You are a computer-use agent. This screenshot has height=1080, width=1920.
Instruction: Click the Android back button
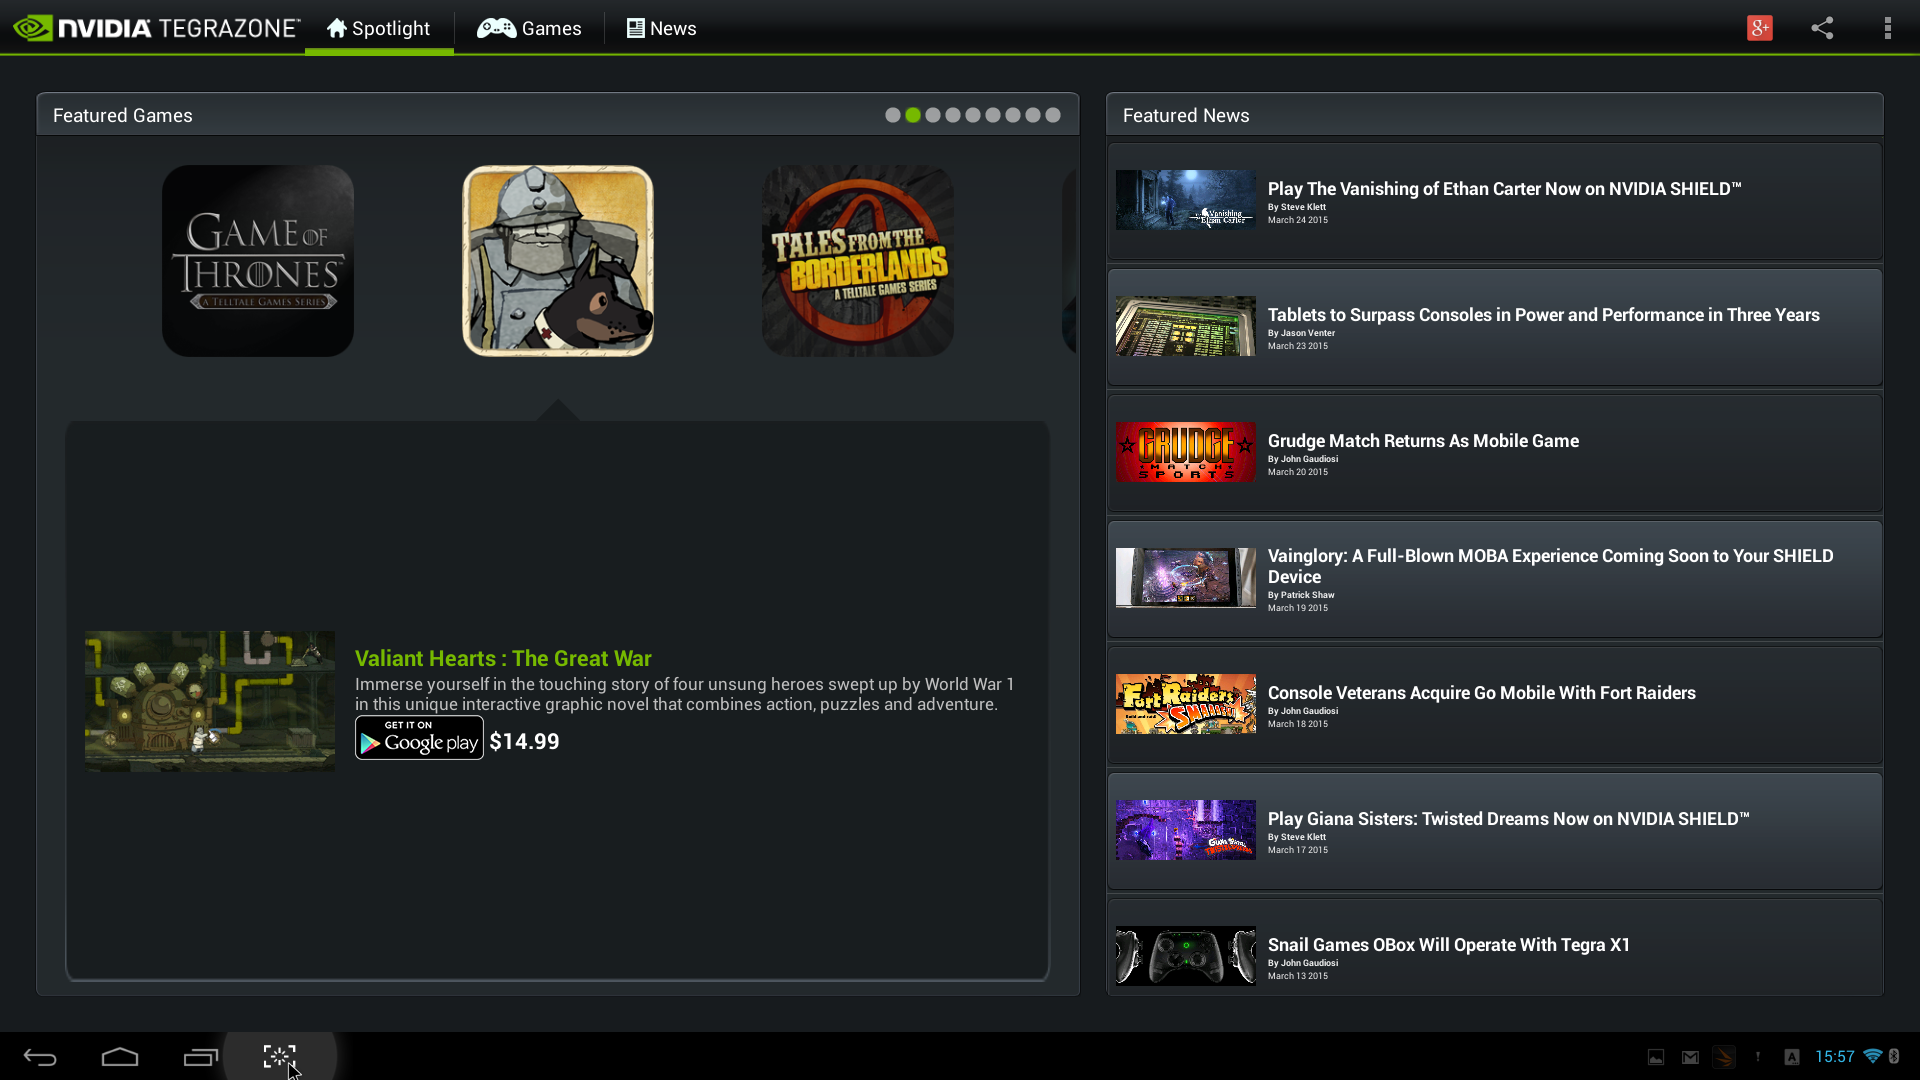point(40,1057)
